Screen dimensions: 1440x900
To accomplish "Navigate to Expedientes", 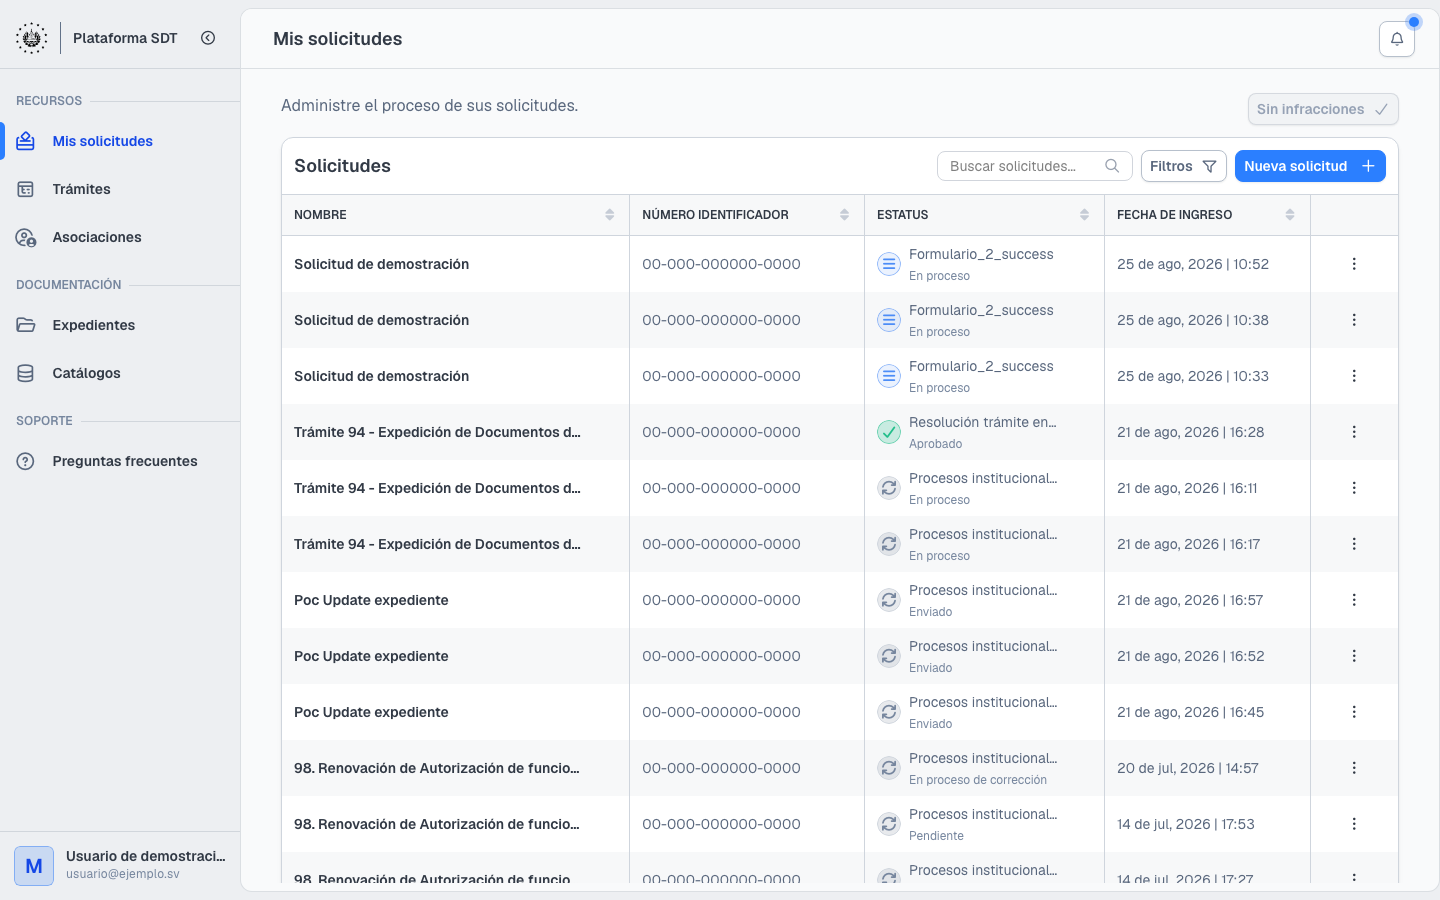I will 93,325.
